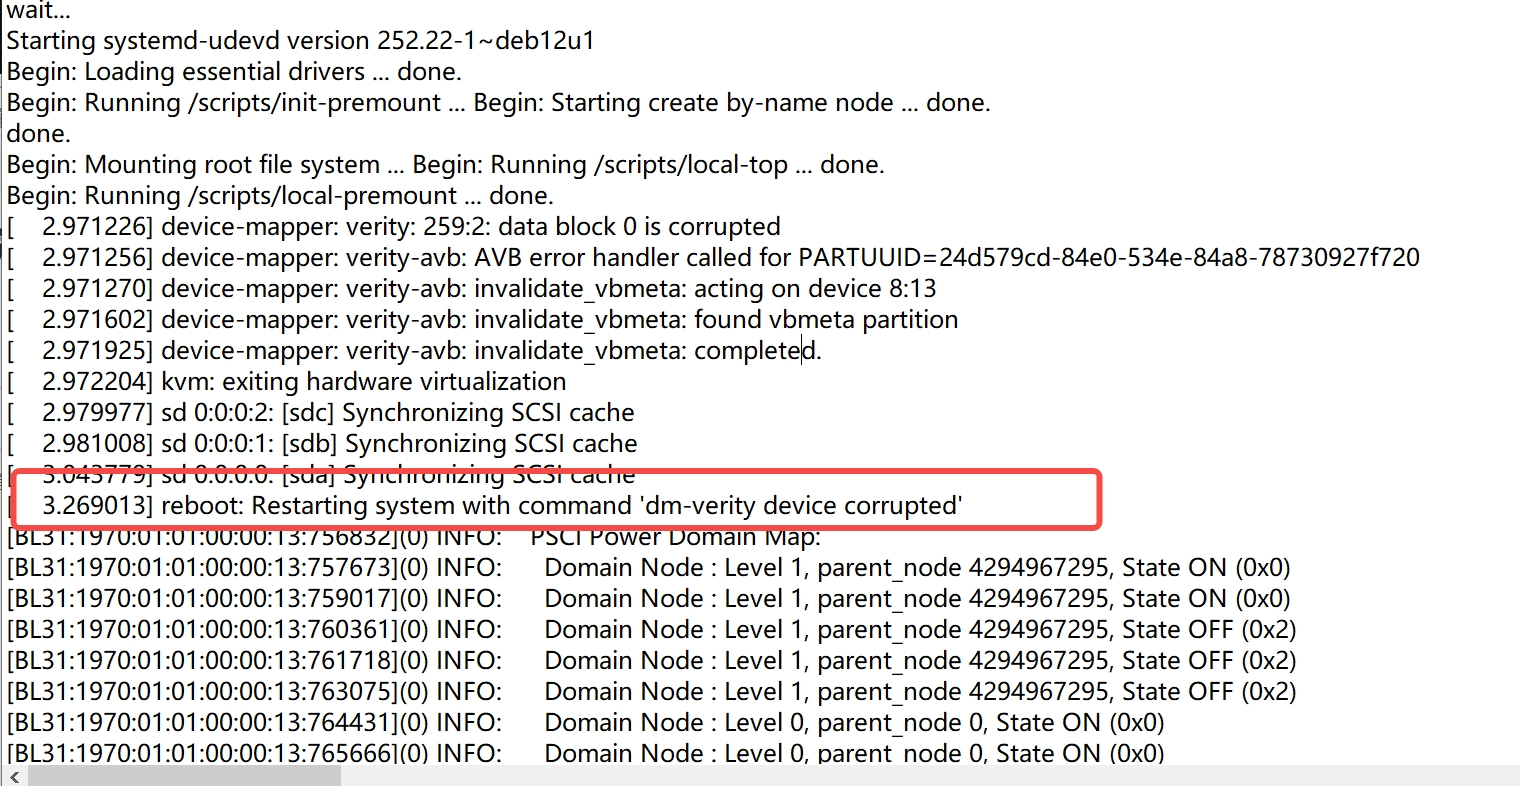Click the 'wait...' text at top
1520x786 pixels.
pos(39,11)
